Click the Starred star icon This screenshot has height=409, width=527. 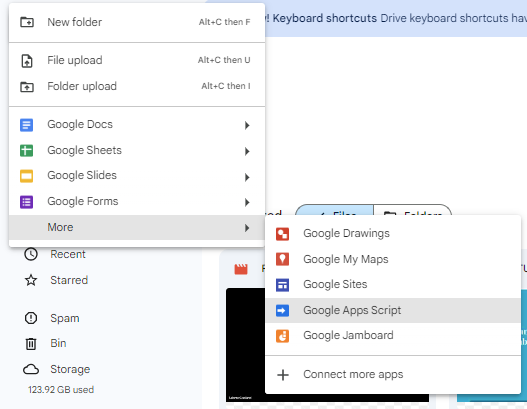(31, 280)
